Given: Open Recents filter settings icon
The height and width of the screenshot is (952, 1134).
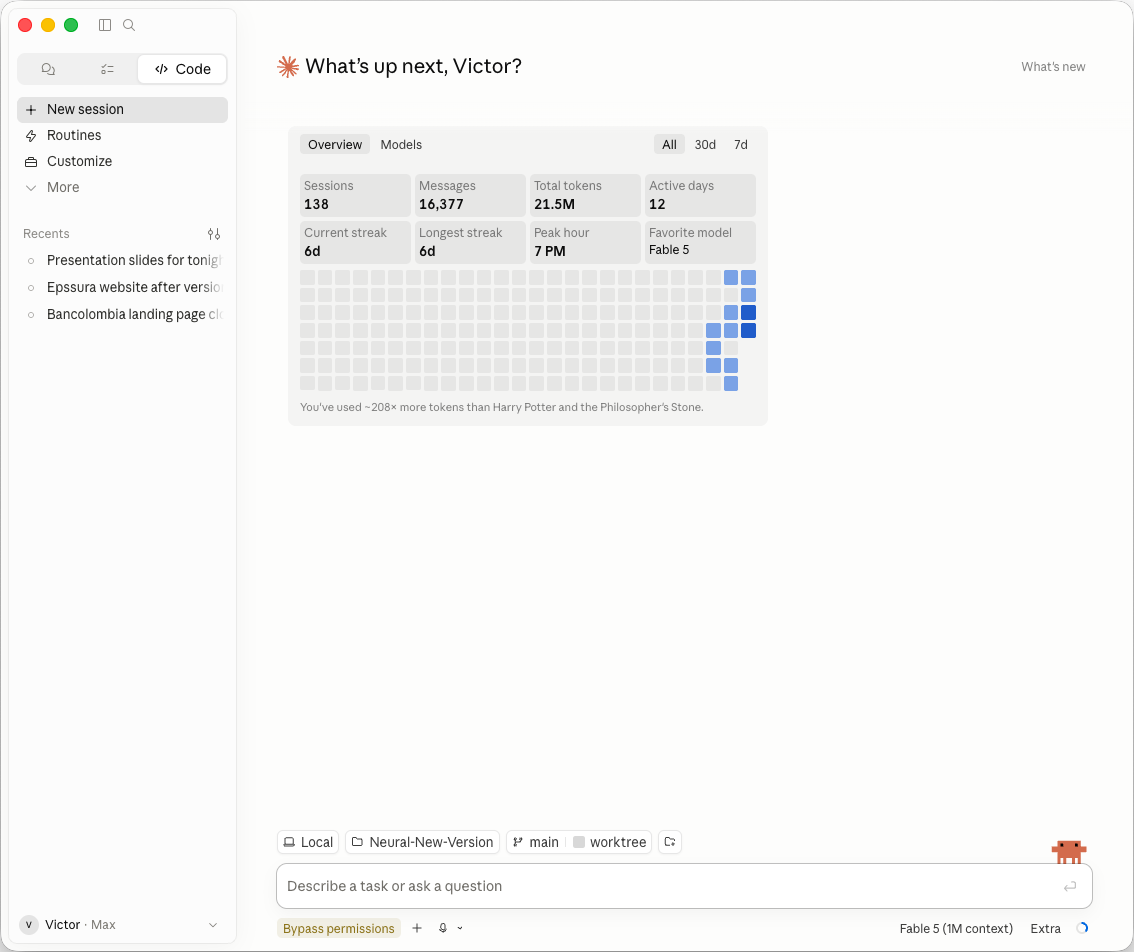Looking at the screenshot, I should click(x=214, y=234).
